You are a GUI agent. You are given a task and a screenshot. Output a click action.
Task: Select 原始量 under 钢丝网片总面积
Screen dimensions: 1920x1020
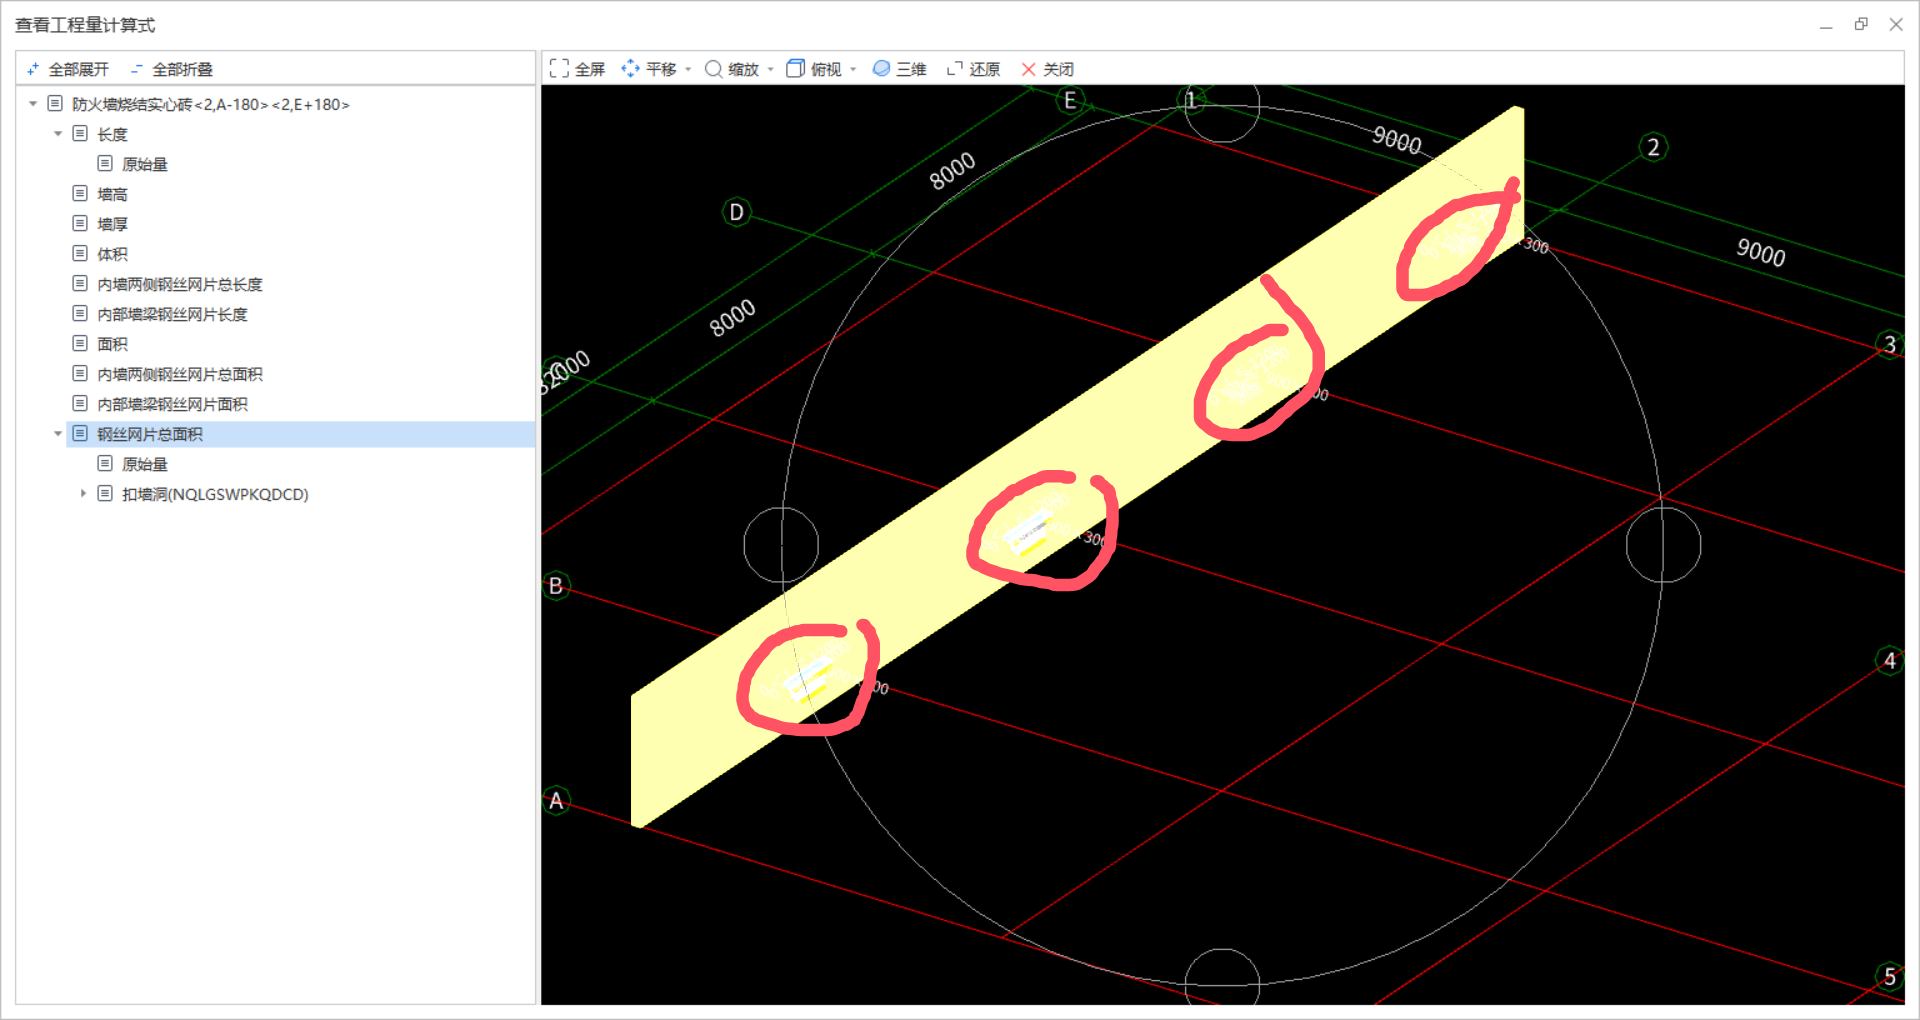point(145,464)
